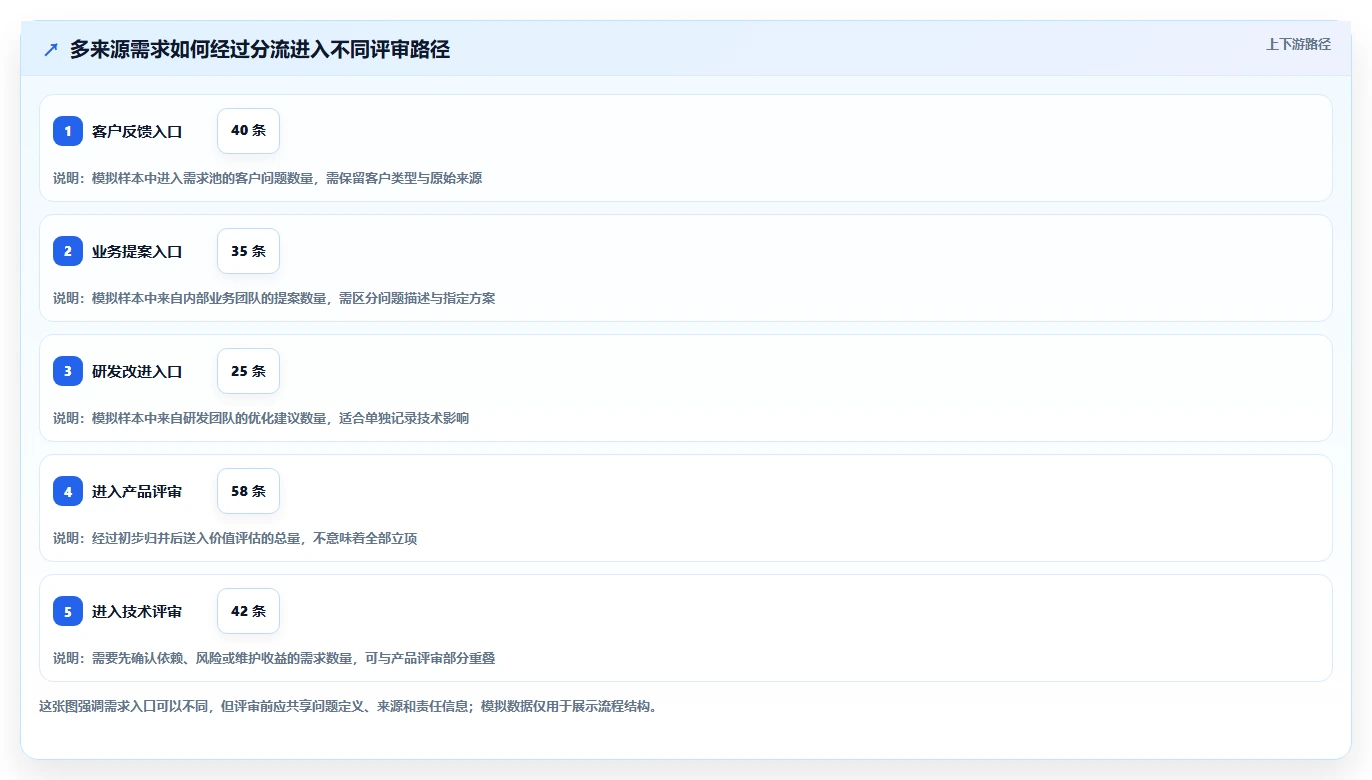
Task: Click the footer note starting 这张图强调需求入口
Action: tap(349, 706)
